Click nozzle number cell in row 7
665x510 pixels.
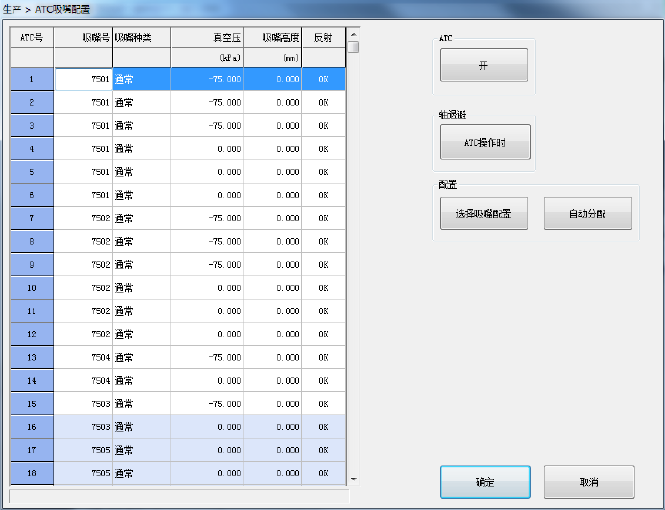83,218
